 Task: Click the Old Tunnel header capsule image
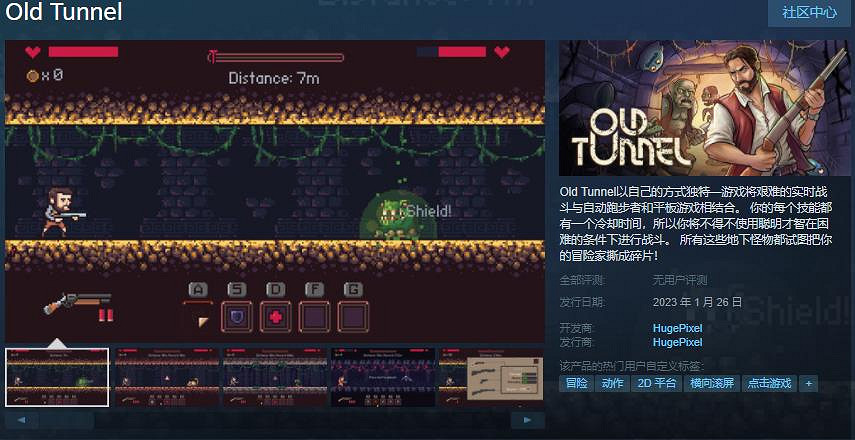(x=705, y=108)
